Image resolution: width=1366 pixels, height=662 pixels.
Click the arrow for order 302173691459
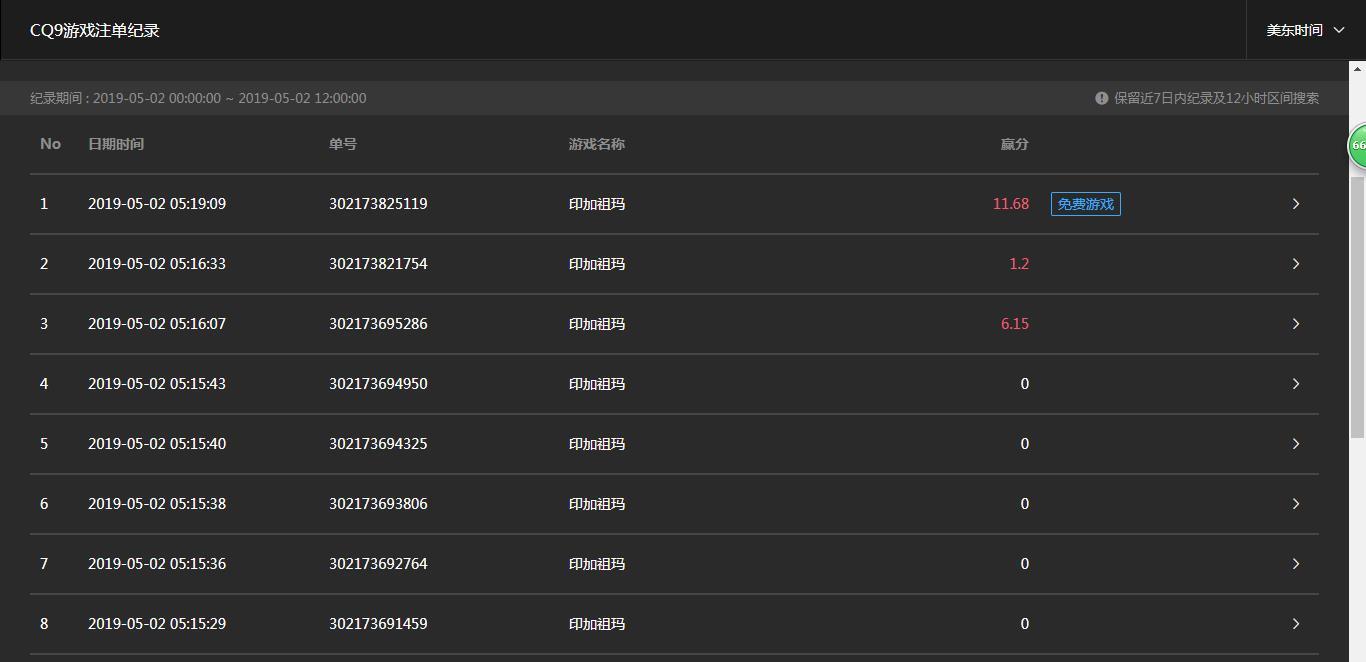[x=1295, y=624]
